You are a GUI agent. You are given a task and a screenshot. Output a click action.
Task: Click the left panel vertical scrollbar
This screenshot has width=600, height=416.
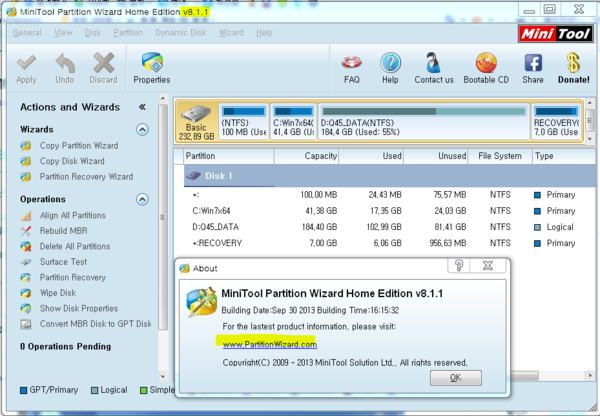point(163,217)
